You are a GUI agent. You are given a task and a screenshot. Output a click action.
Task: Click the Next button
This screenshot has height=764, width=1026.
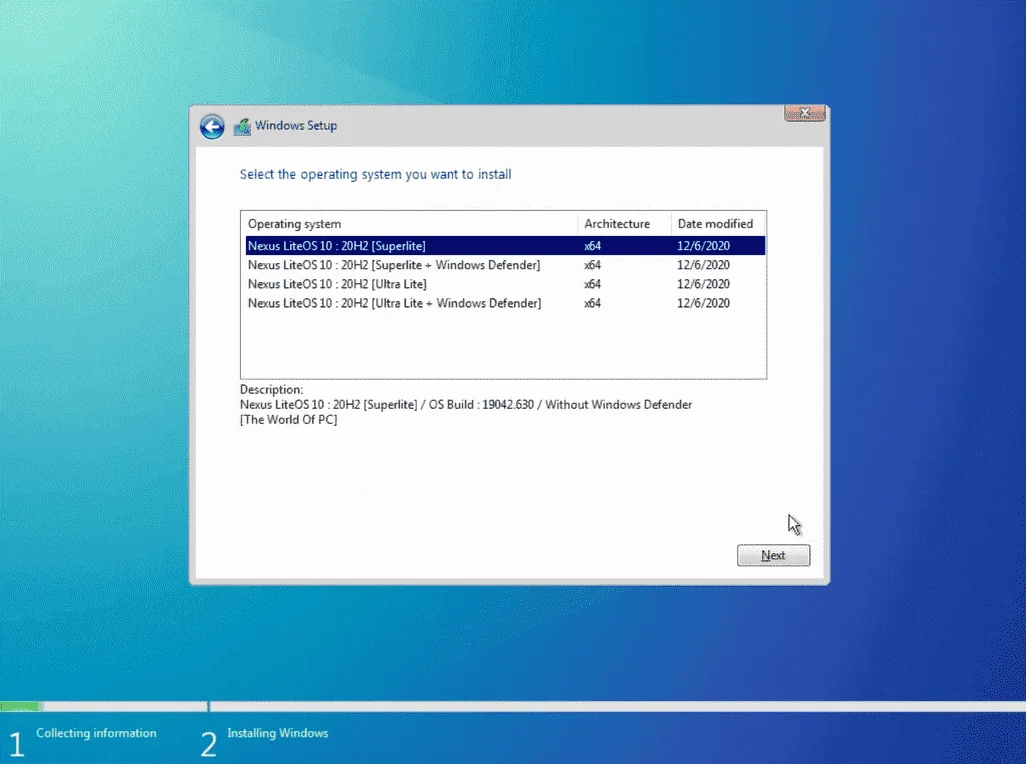[773, 555]
